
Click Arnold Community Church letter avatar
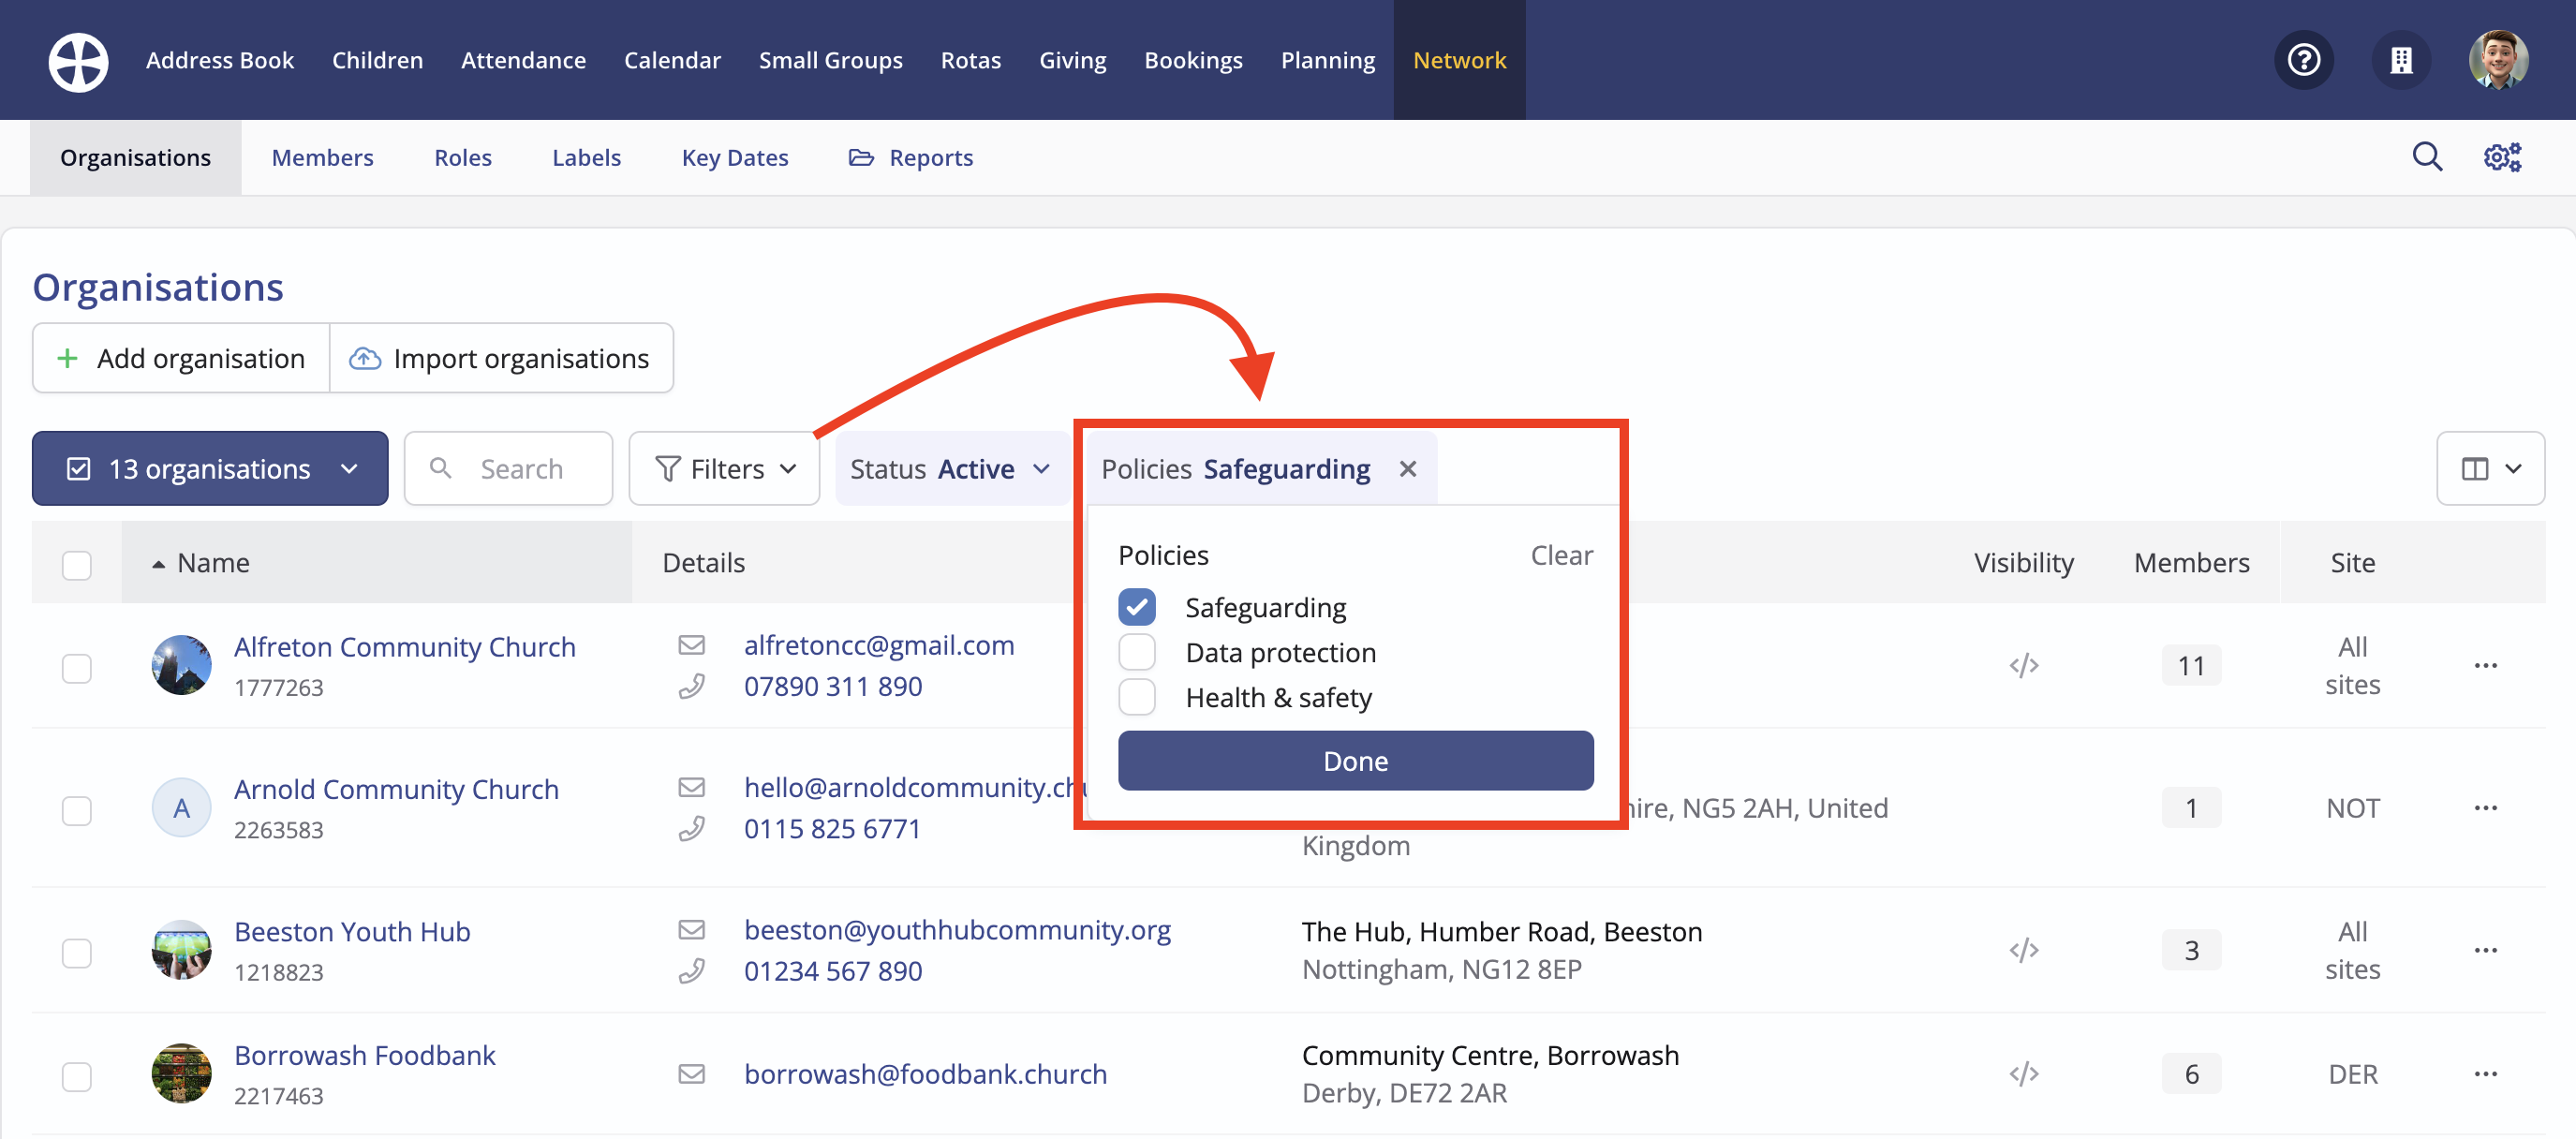181,808
